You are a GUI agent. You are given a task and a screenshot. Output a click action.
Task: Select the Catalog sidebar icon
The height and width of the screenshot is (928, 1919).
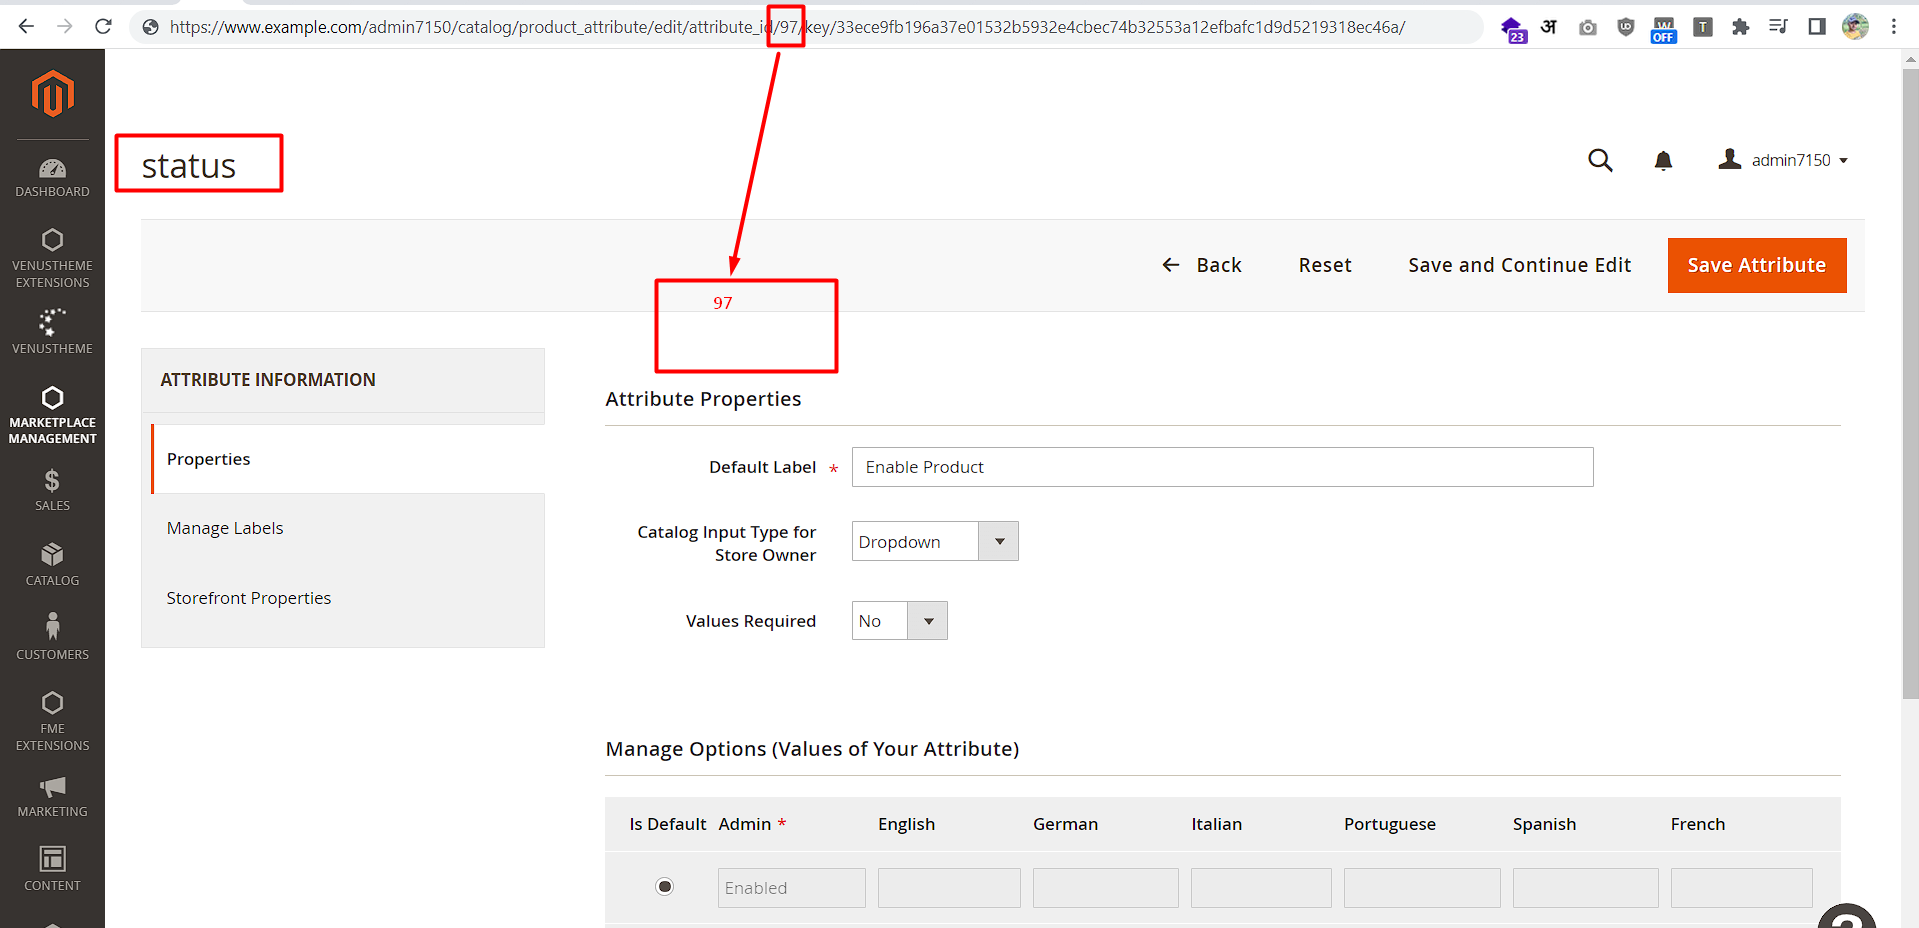point(52,560)
